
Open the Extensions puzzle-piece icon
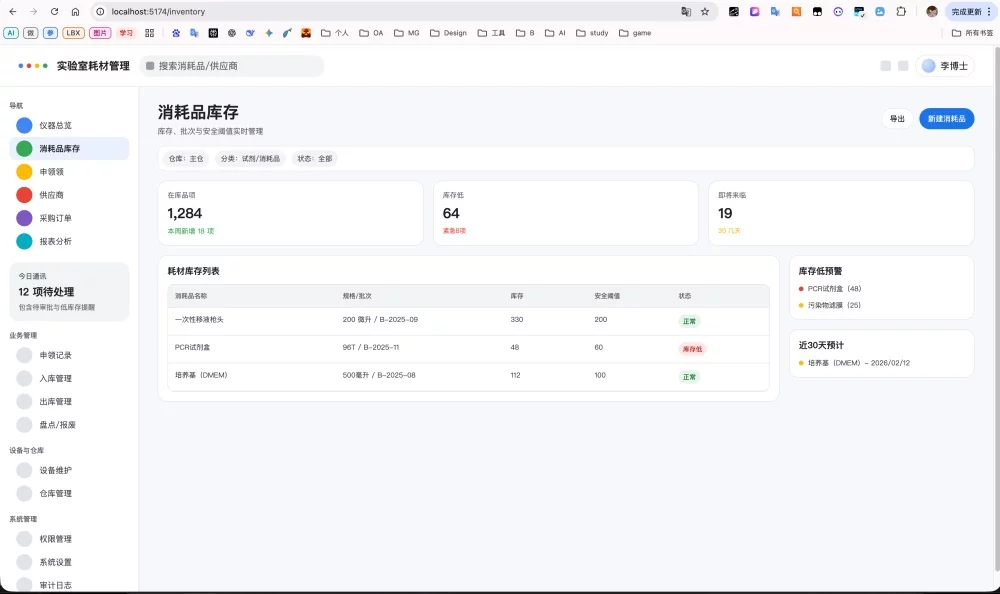pyautogui.click(x=901, y=11)
